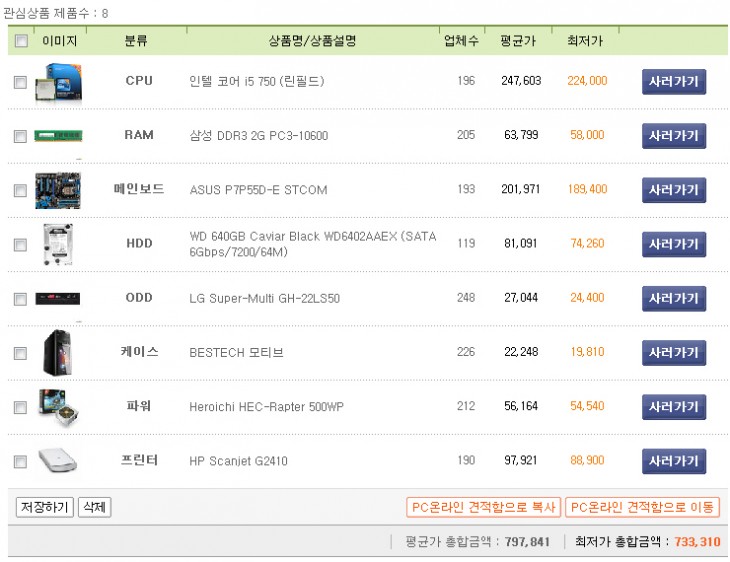Open the Samsung RAM stick image

[58, 135]
